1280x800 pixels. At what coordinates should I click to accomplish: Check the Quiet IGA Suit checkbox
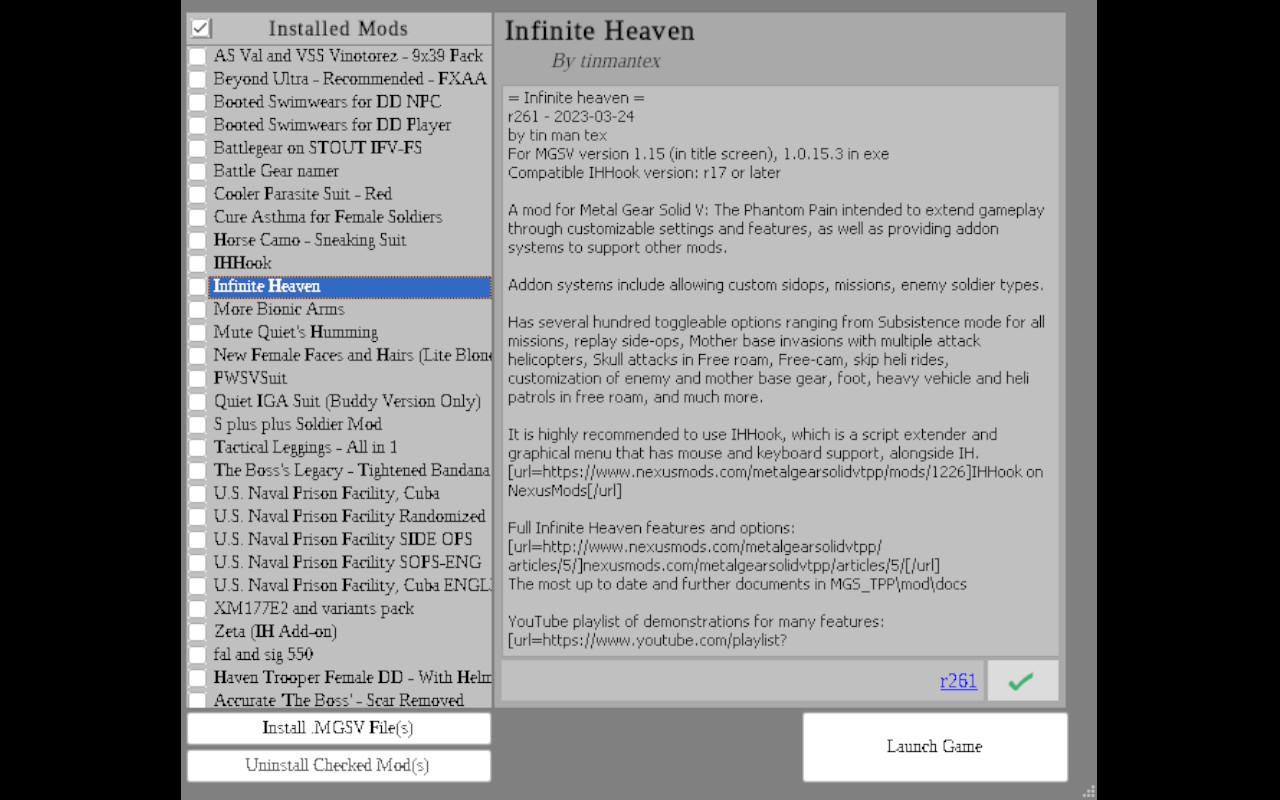click(x=197, y=401)
